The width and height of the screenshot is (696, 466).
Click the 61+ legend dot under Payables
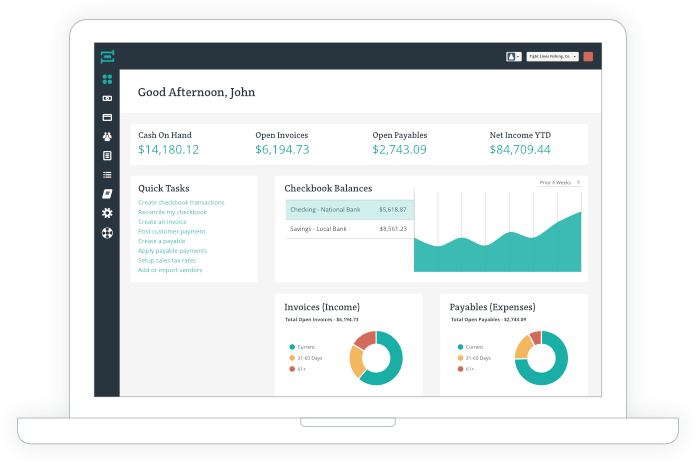pyautogui.click(x=460, y=369)
